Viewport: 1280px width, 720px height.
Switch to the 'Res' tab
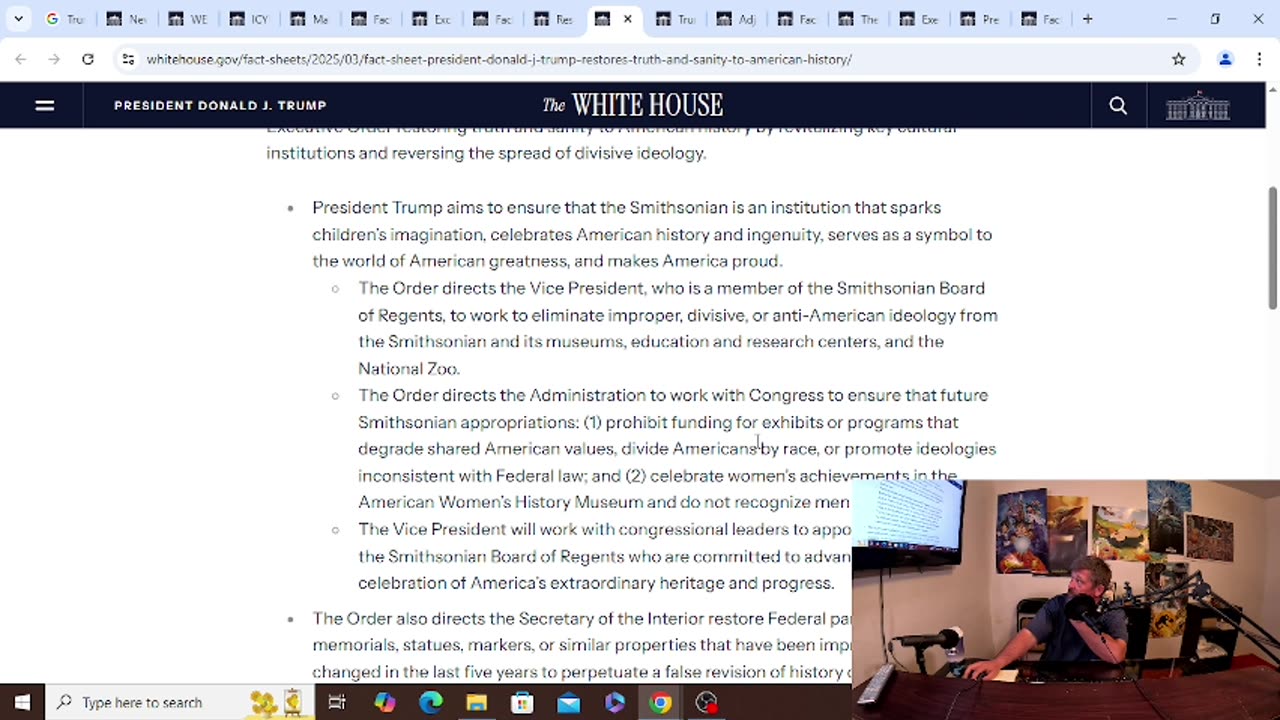click(x=554, y=19)
